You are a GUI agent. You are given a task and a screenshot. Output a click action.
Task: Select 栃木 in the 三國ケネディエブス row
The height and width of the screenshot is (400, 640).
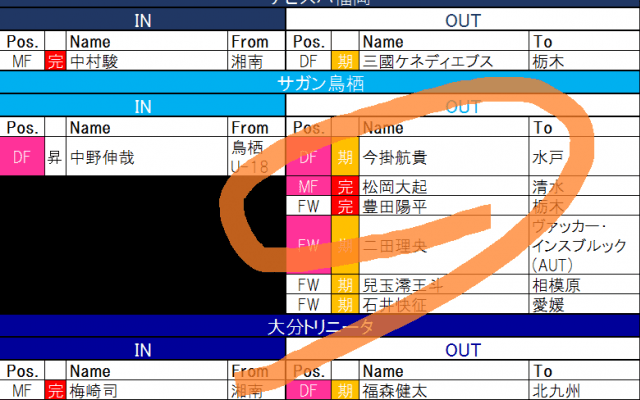(584, 62)
